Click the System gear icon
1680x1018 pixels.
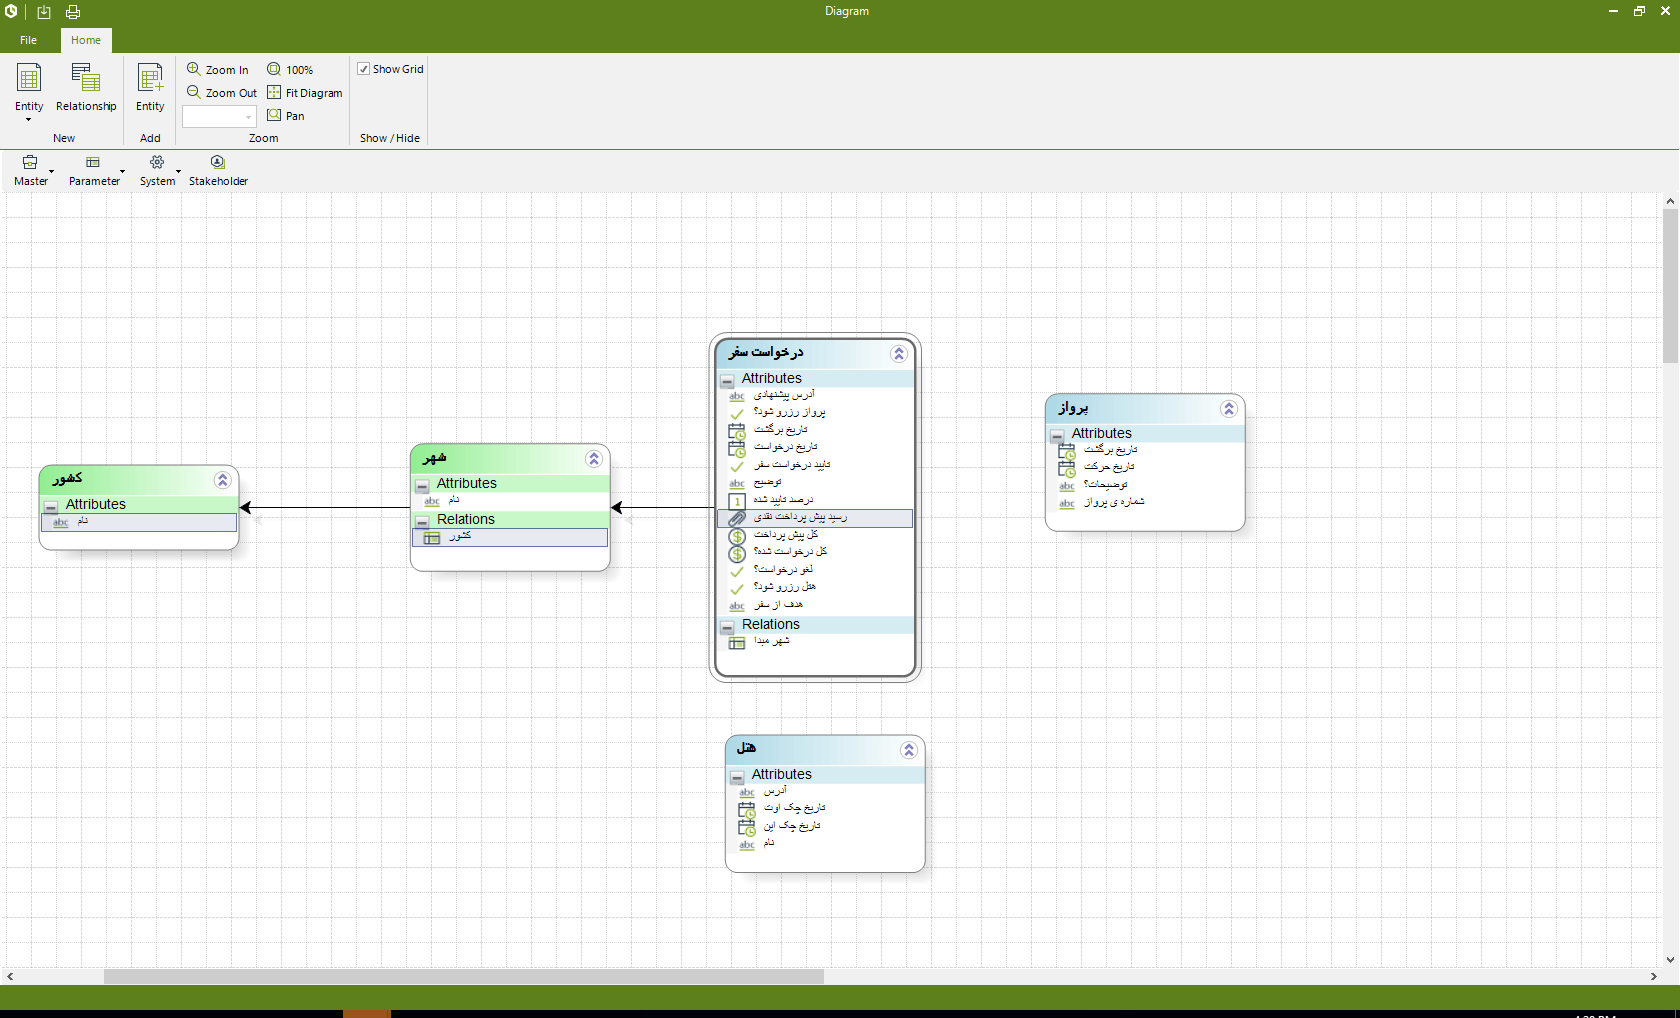157,162
